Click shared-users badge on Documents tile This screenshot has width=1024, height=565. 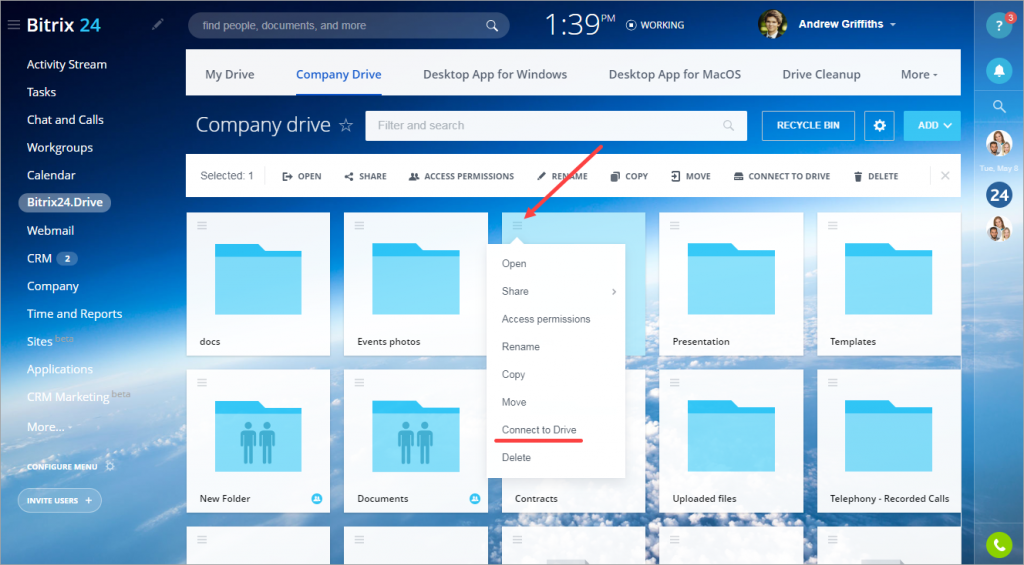point(475,498)
